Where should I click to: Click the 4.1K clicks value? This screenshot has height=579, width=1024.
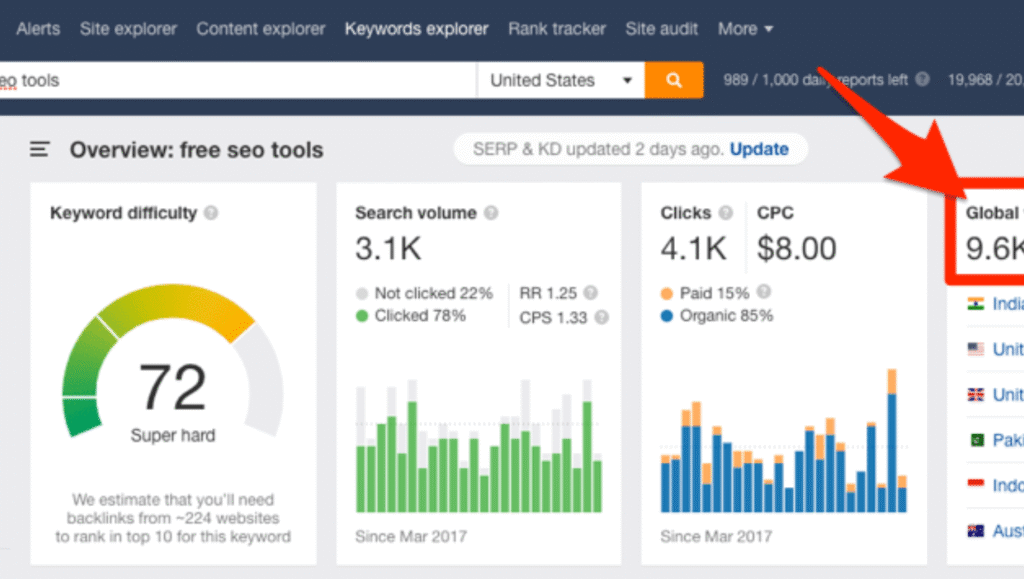coord(694,249)
